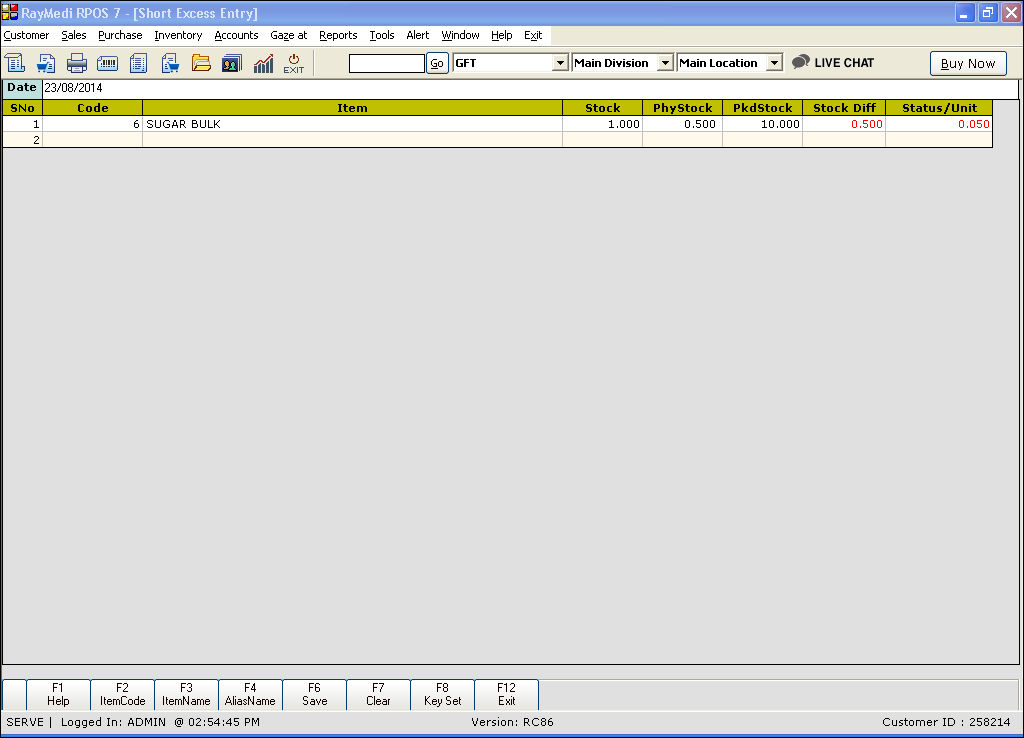Restore down the inner window

click(987, 12)
